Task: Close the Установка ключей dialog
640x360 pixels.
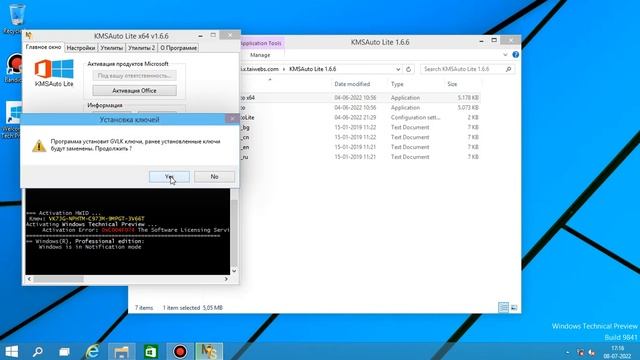Action: click(x=232, y=119)
